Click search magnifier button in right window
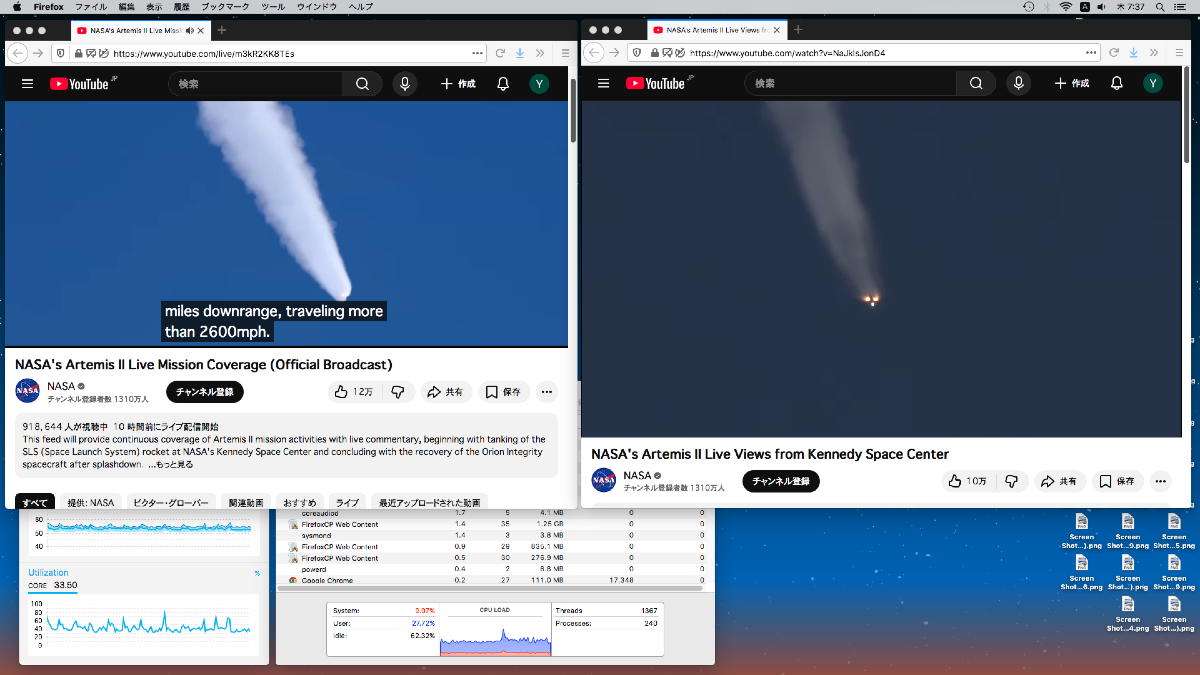Image resolution: width=1200 pixels, height=675 pixels. (976, 84)
